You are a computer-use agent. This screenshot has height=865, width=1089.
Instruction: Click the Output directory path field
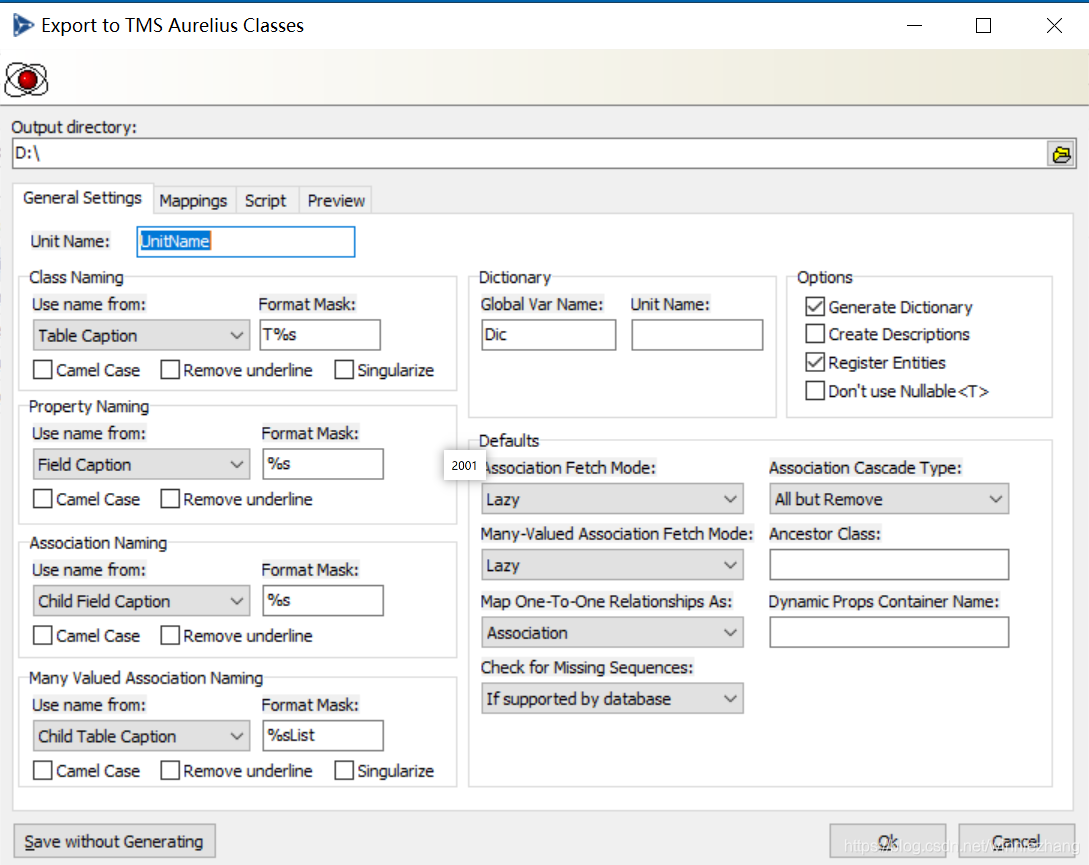coord(529,154)
